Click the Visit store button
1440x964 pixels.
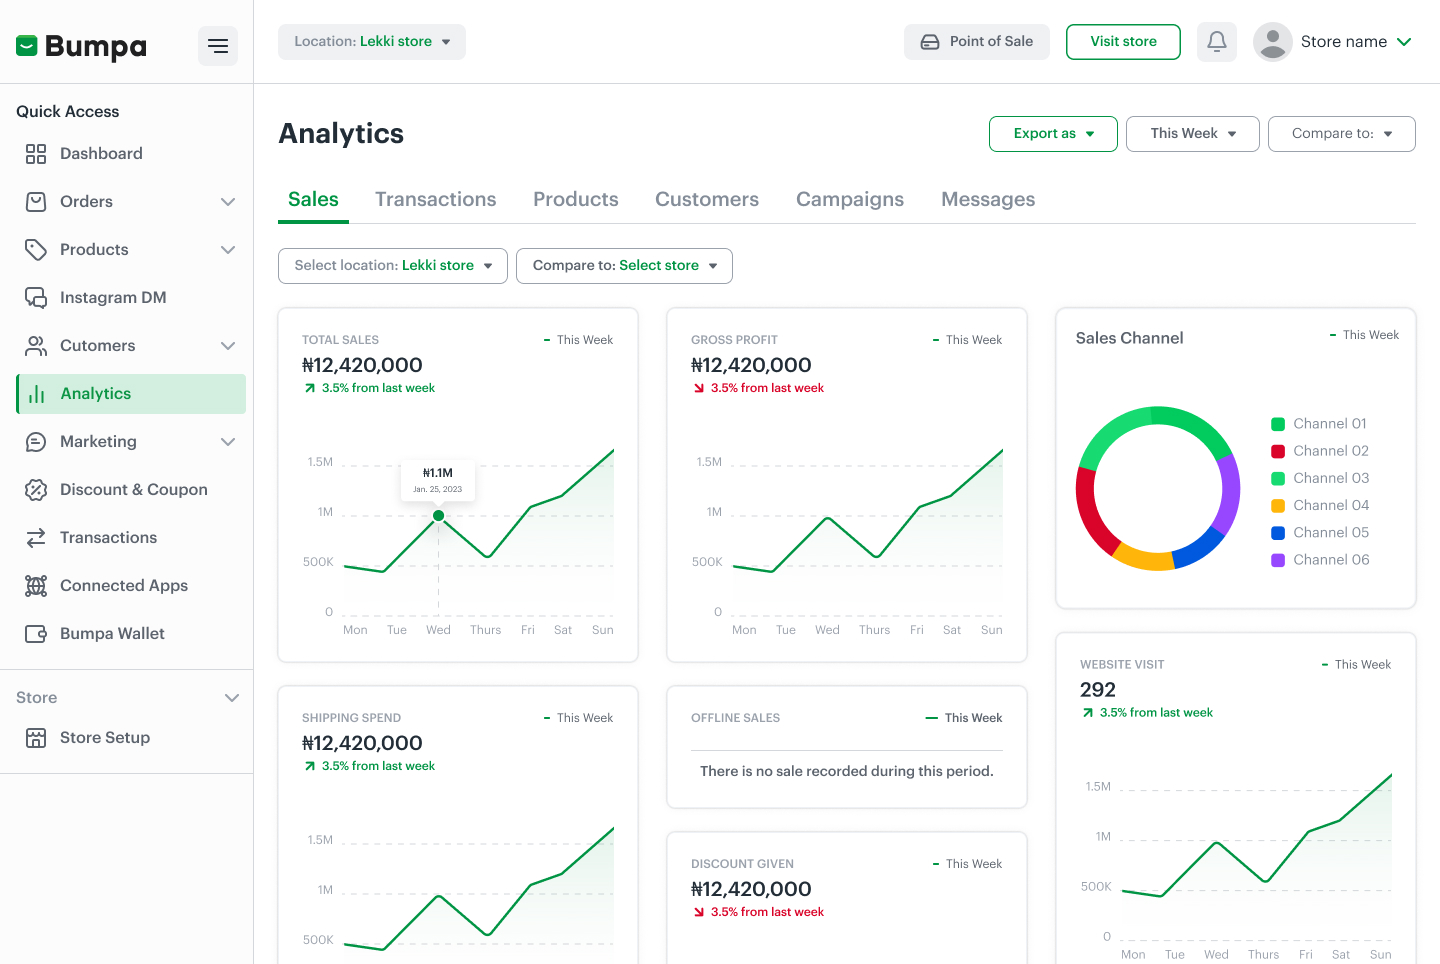pyautogui.click(x=1123, y=42)
